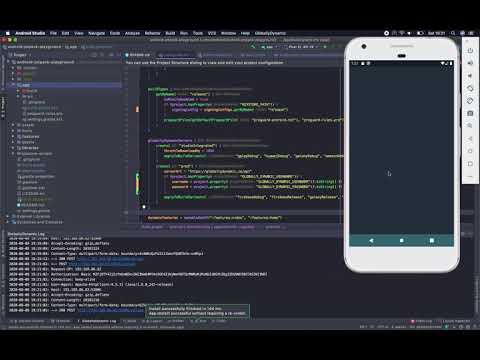Click the emulator zoom magnifier icon
This screenshot has width=480, height=360.
[470, 126]
